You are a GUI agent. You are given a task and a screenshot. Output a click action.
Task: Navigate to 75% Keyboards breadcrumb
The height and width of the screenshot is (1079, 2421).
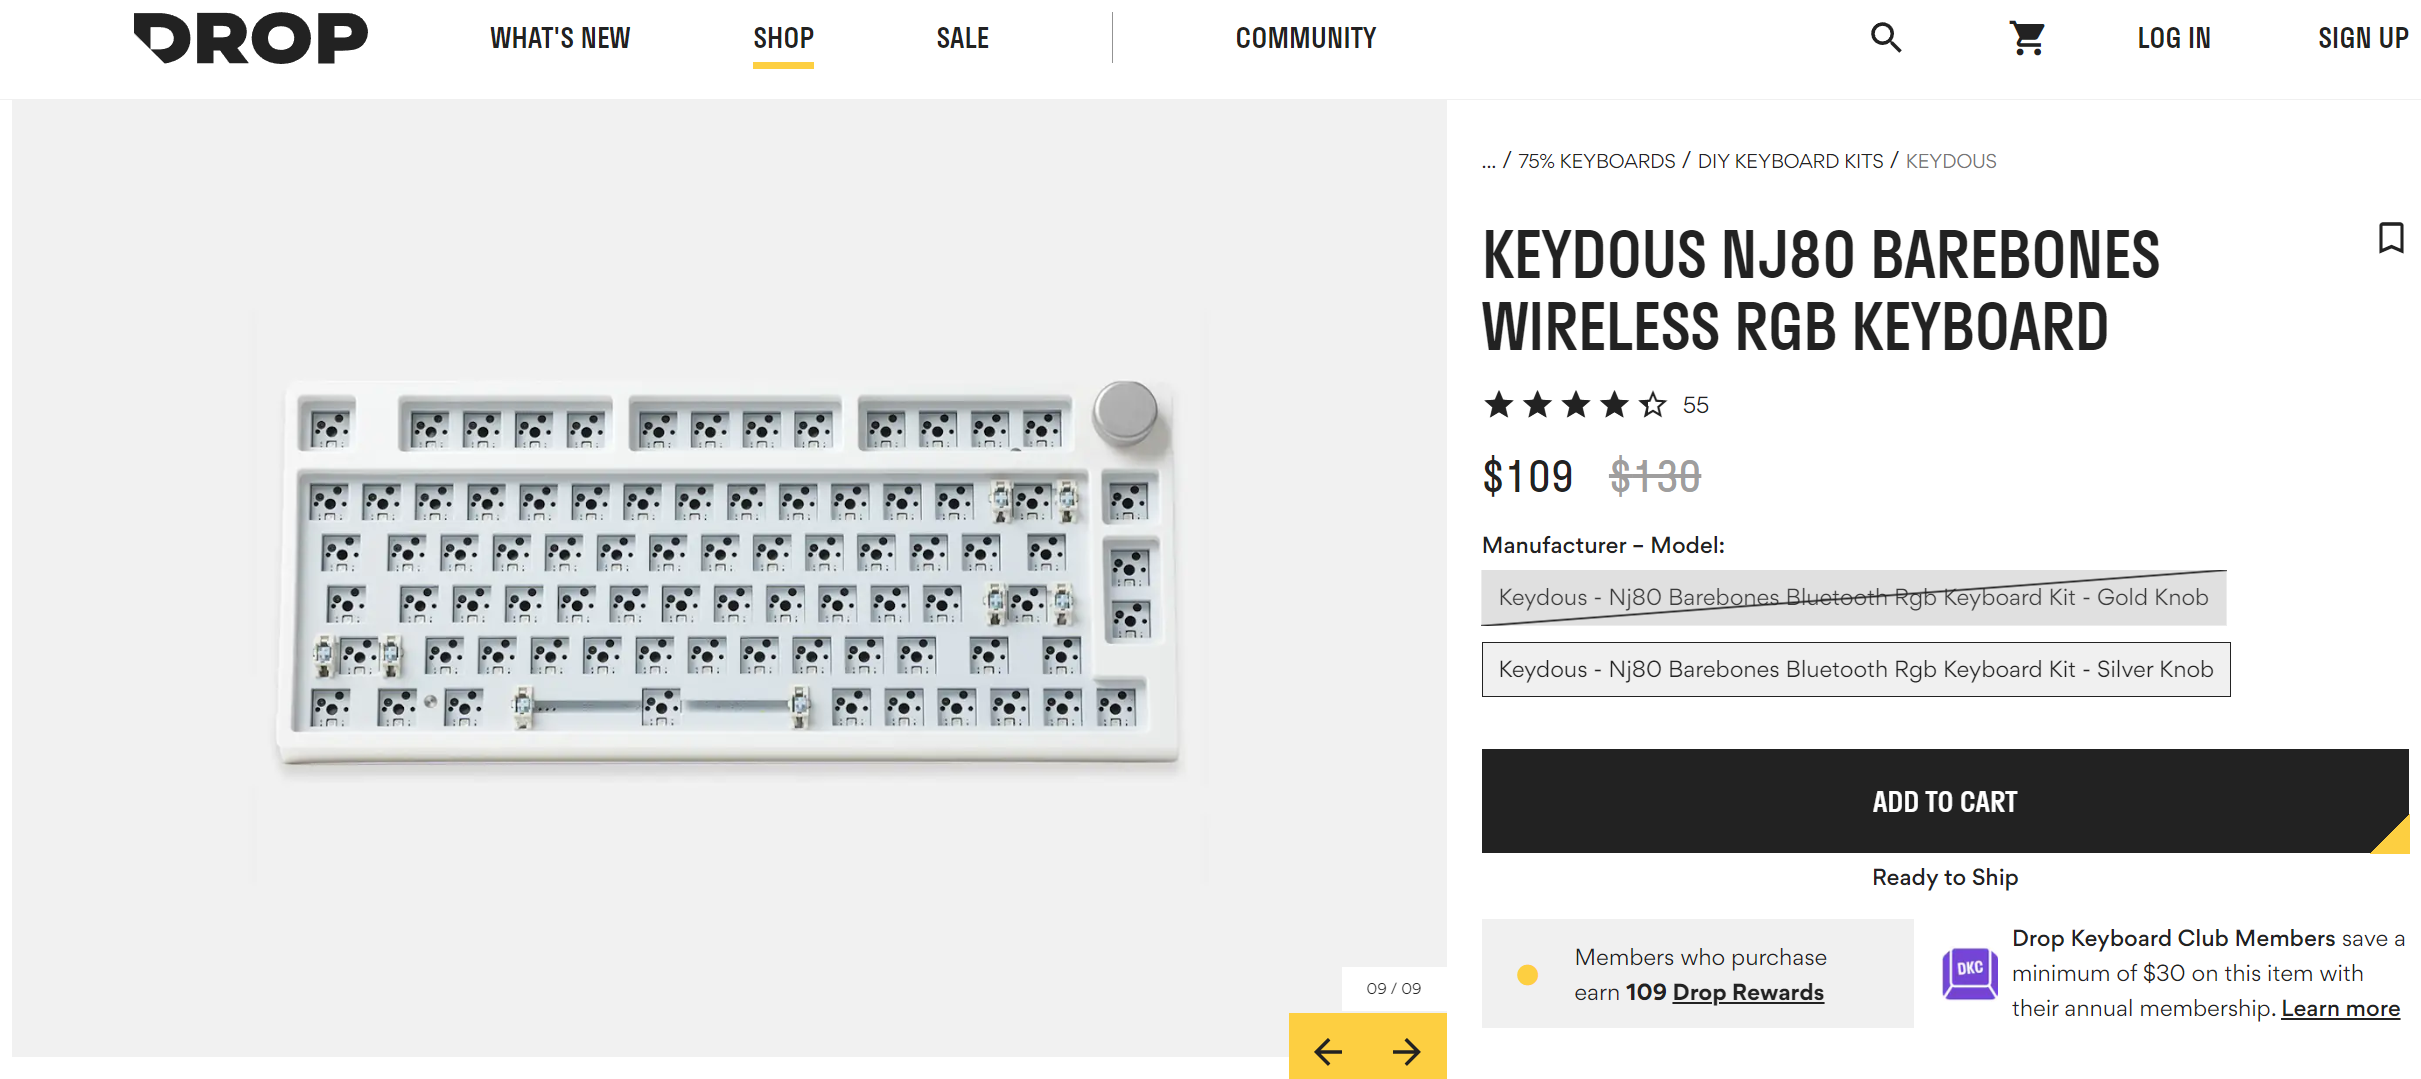point(1596,161)
